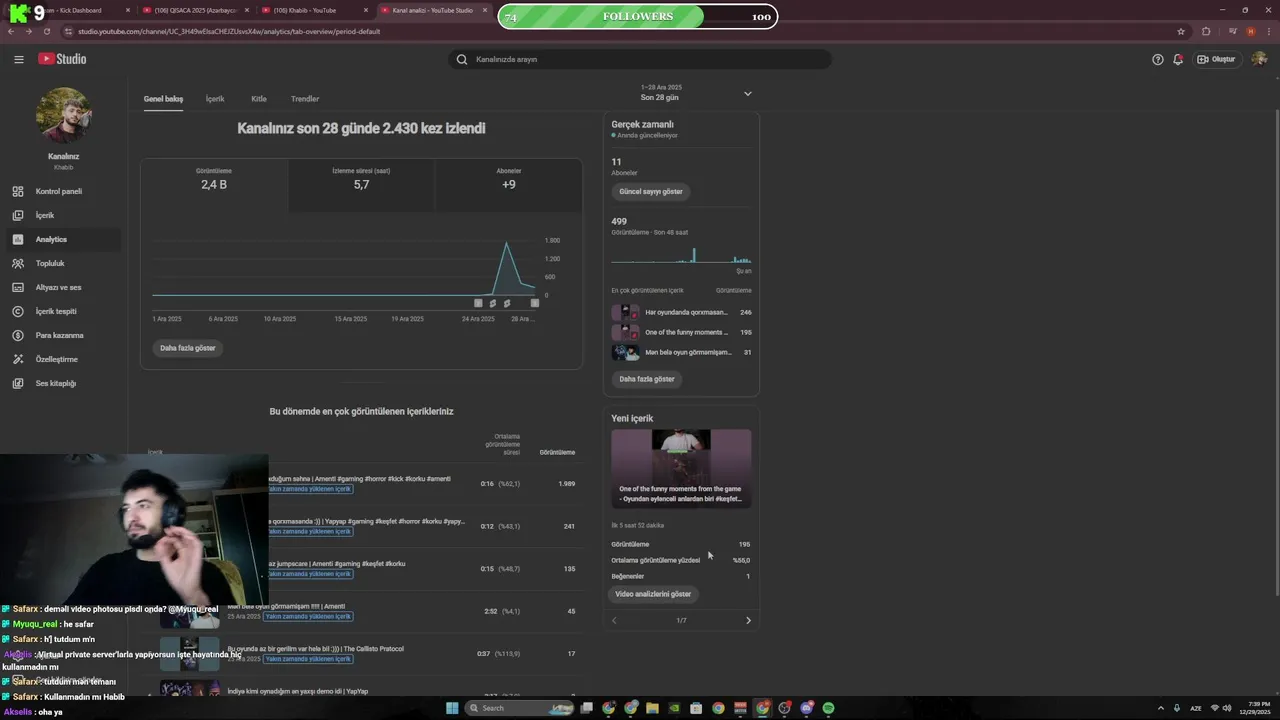Viewport: 1280px width, 720px height.
Task: Click the search magnifier icon
Action: click(462, 59)
